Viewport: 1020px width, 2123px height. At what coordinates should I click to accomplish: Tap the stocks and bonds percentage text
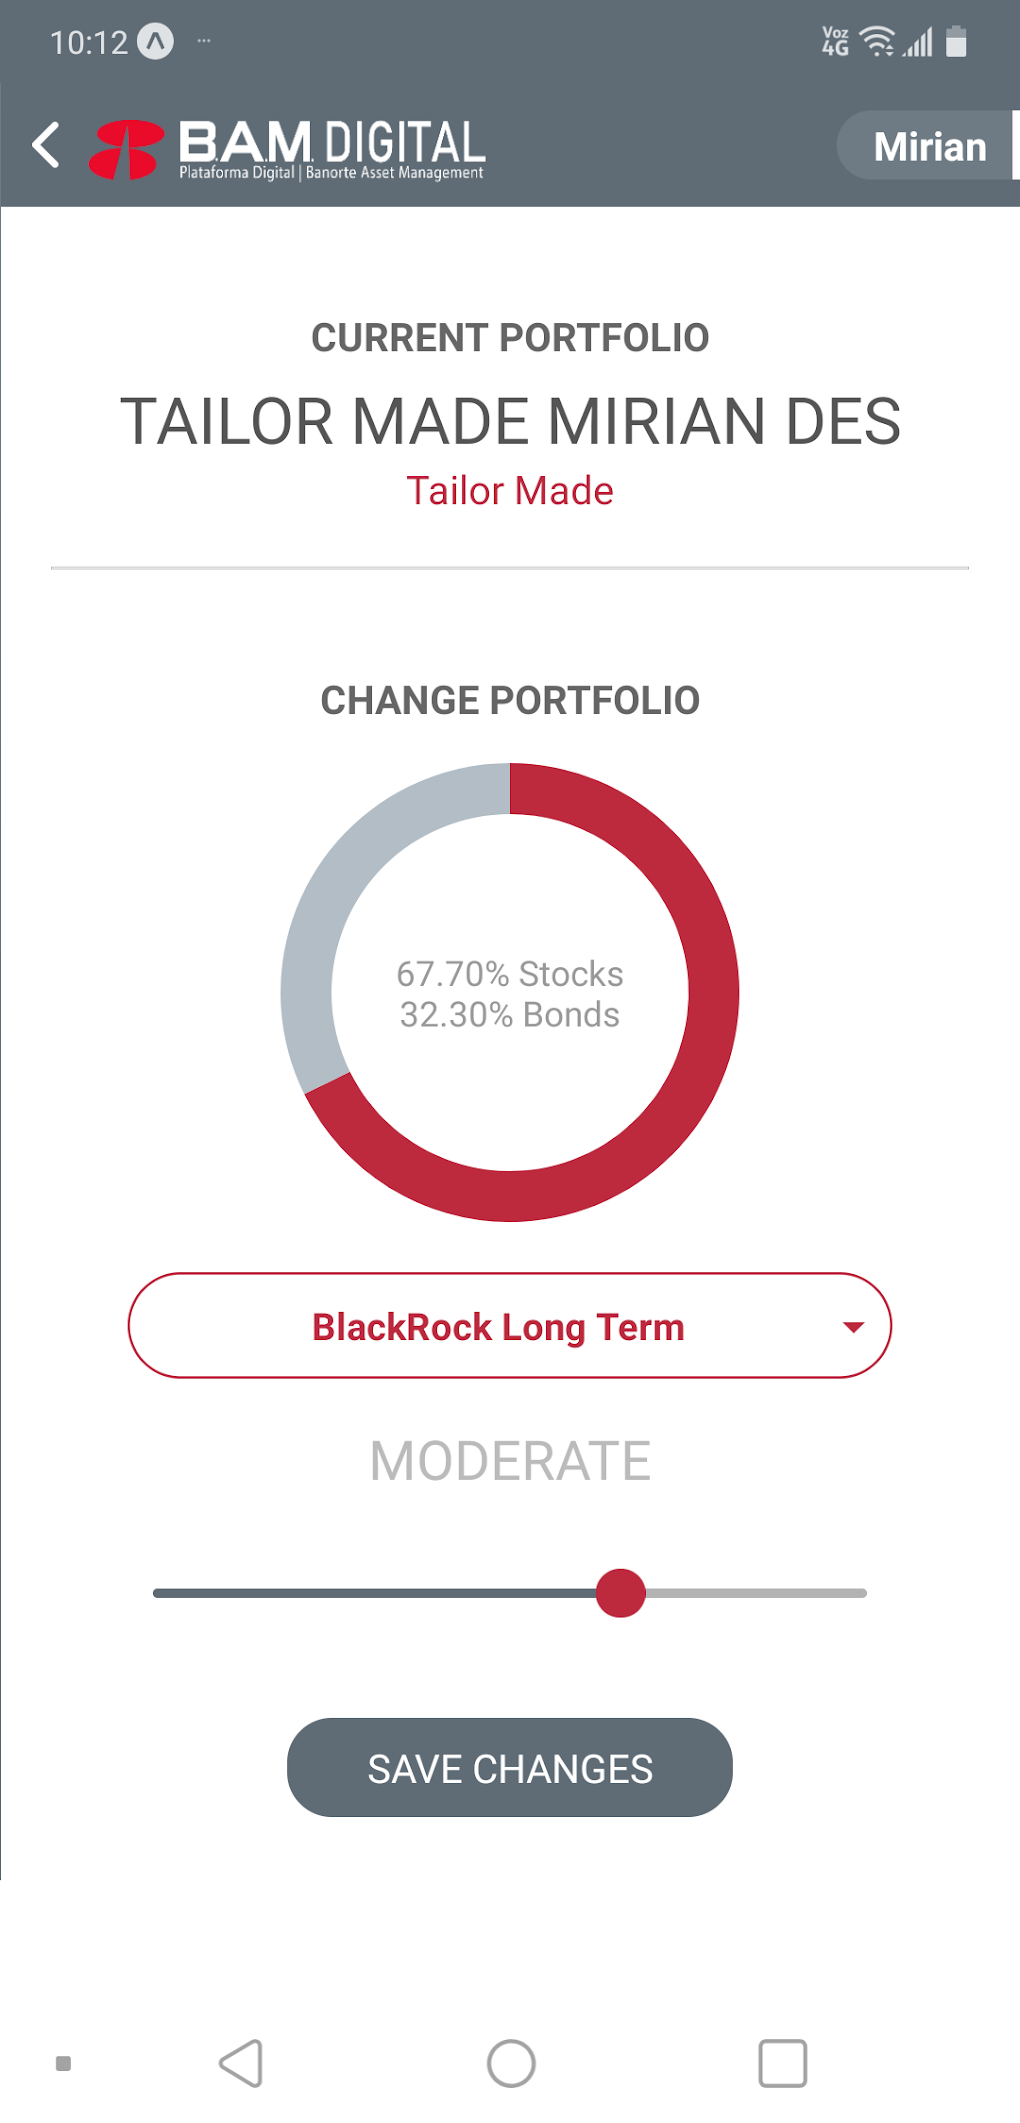pyautogui.click(x=509, y=994)
